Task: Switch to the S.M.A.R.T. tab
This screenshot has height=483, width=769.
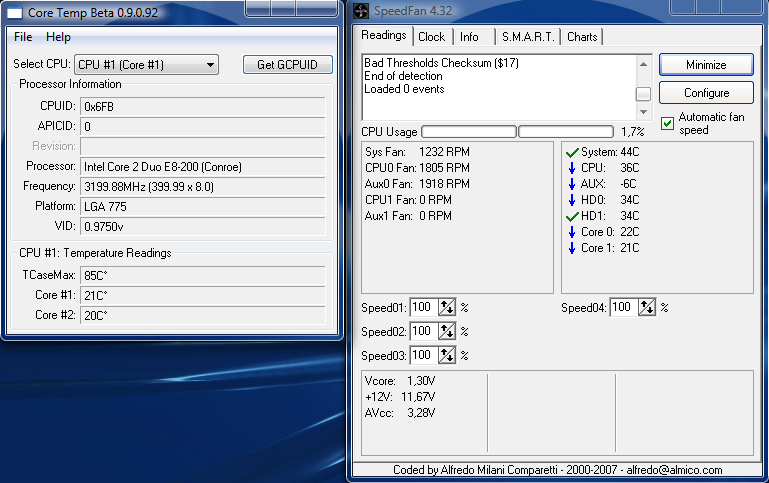Action: (528, 37)
